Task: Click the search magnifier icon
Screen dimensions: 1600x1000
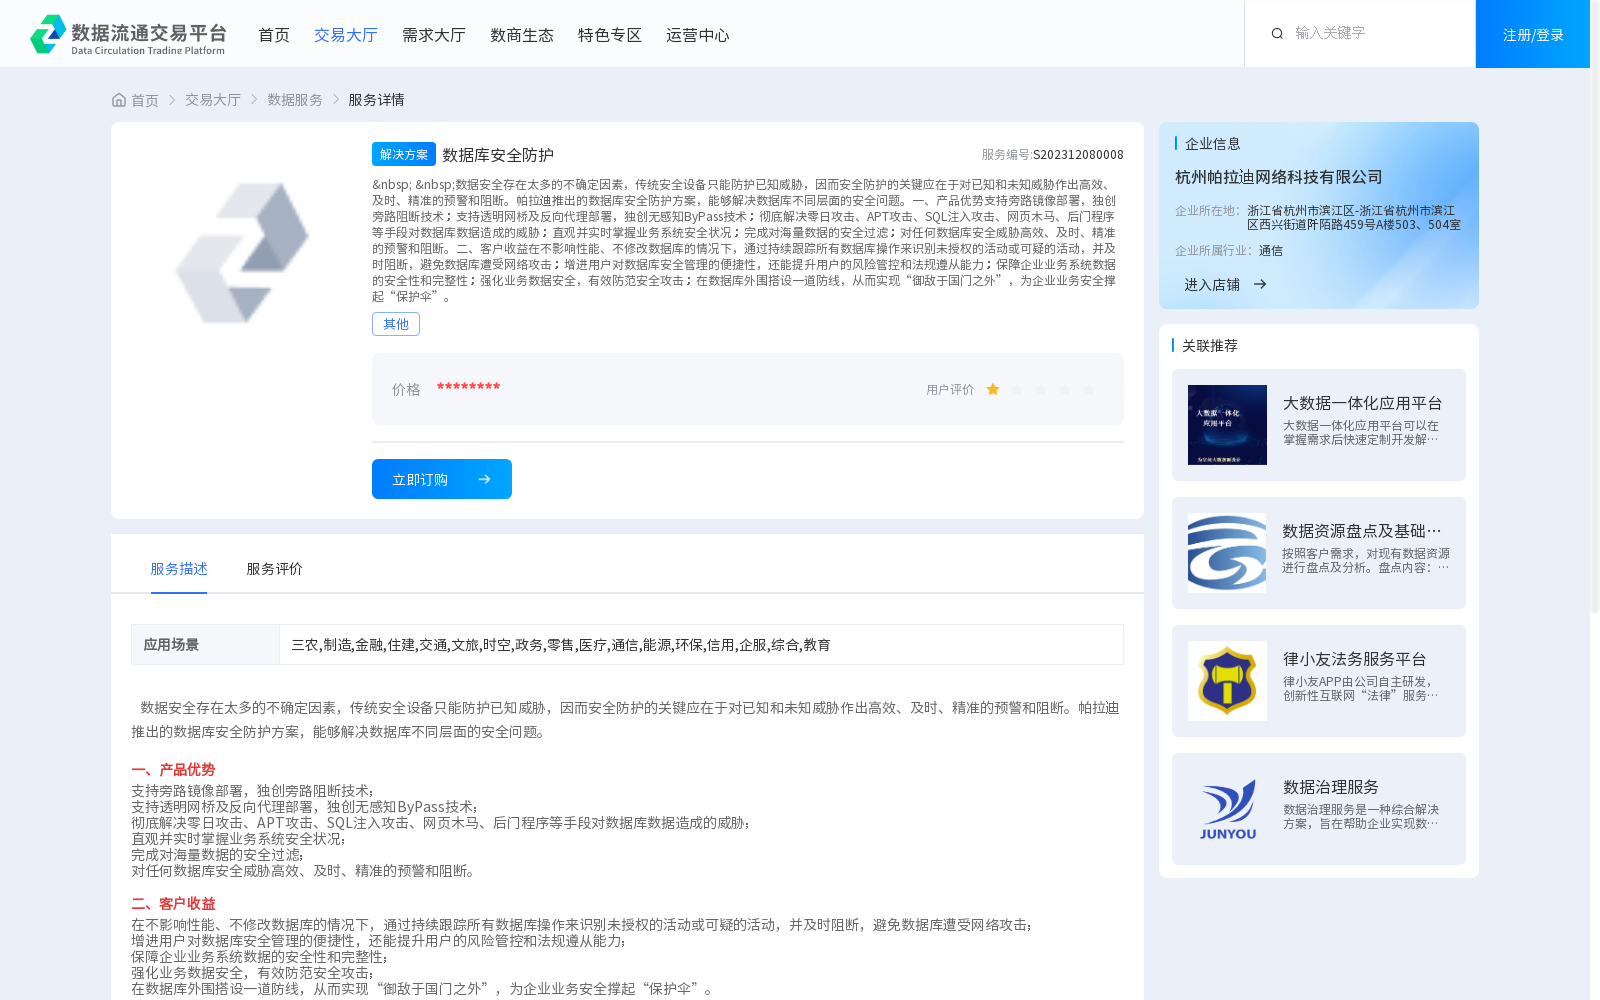Action: coord(1277,34)
